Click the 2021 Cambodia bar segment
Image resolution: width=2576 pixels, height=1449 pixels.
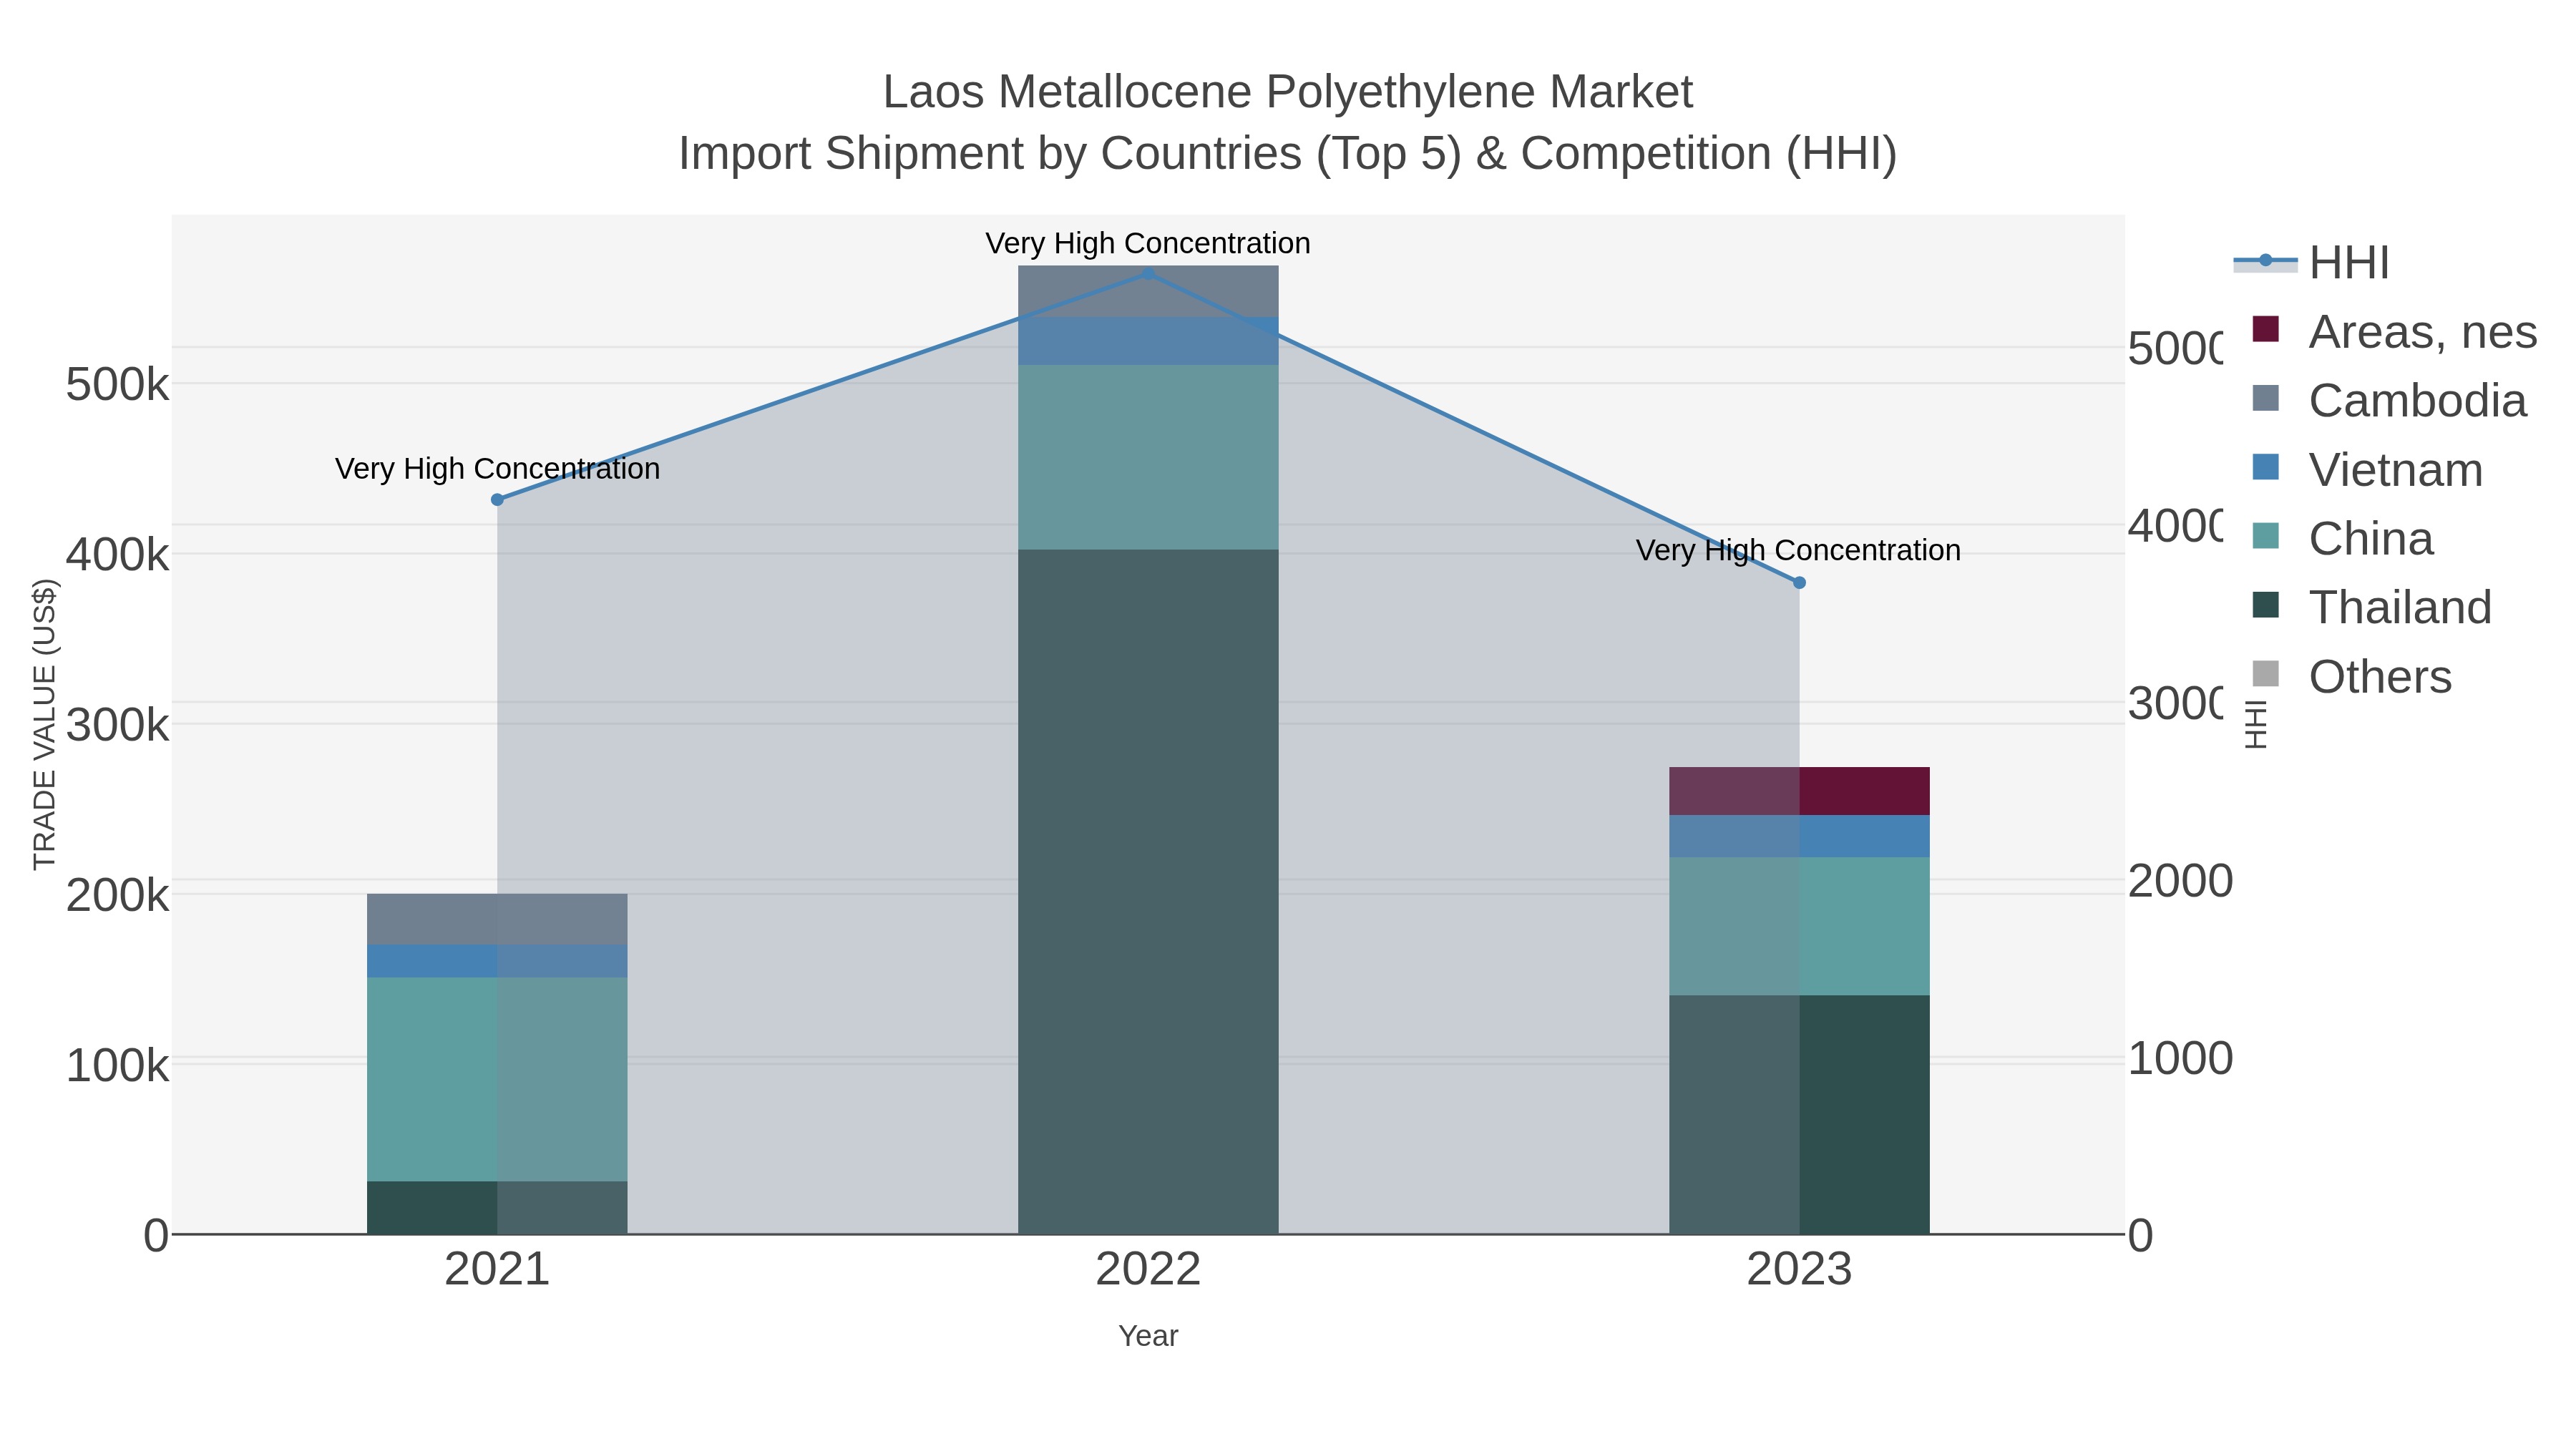tap(497, 920)
